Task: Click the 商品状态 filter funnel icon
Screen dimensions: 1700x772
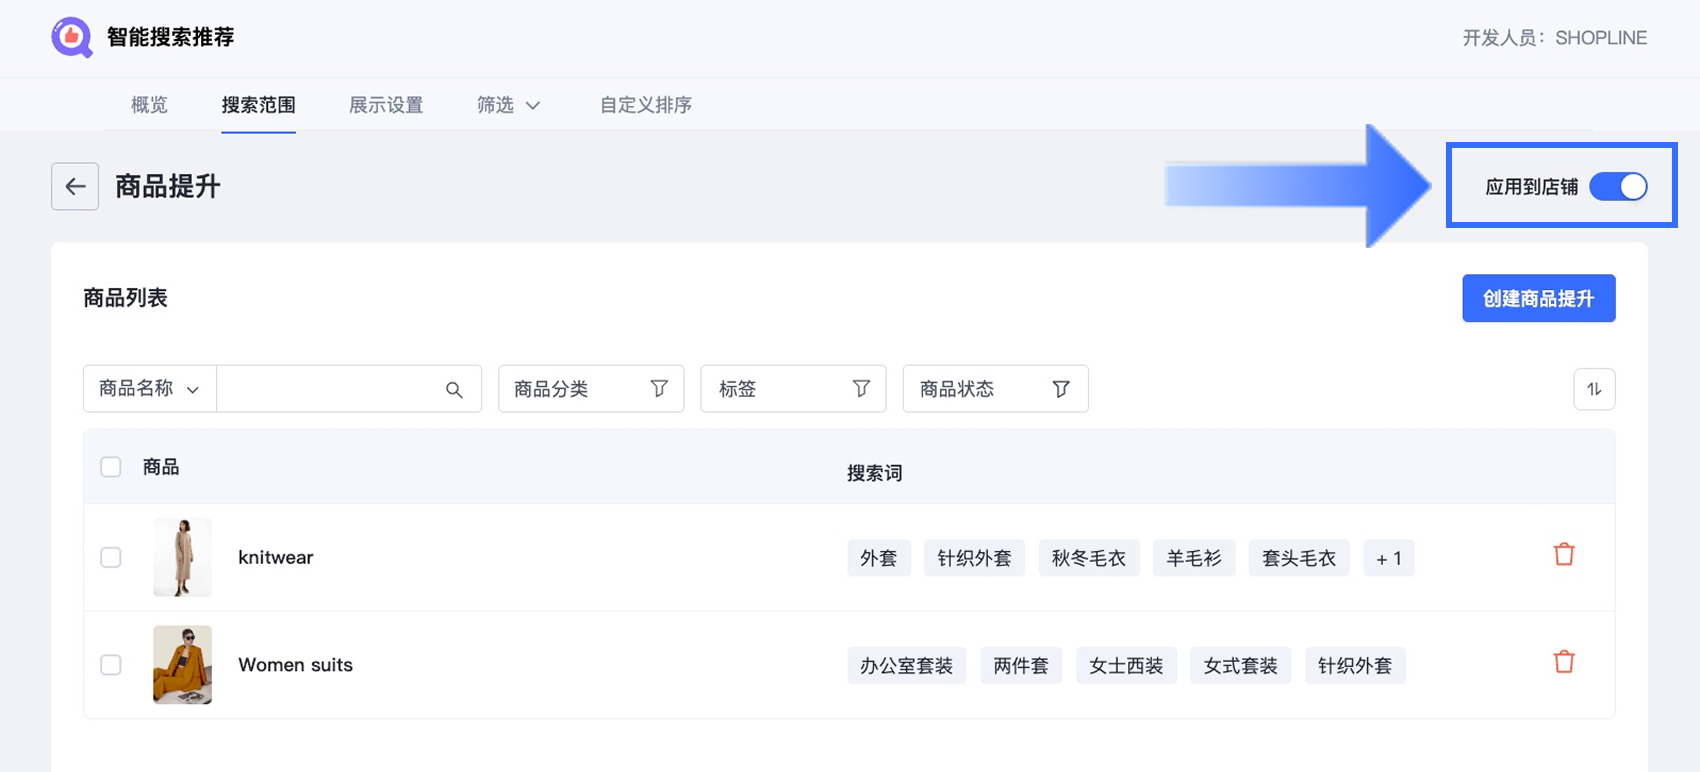Action: coord(1061,389)
